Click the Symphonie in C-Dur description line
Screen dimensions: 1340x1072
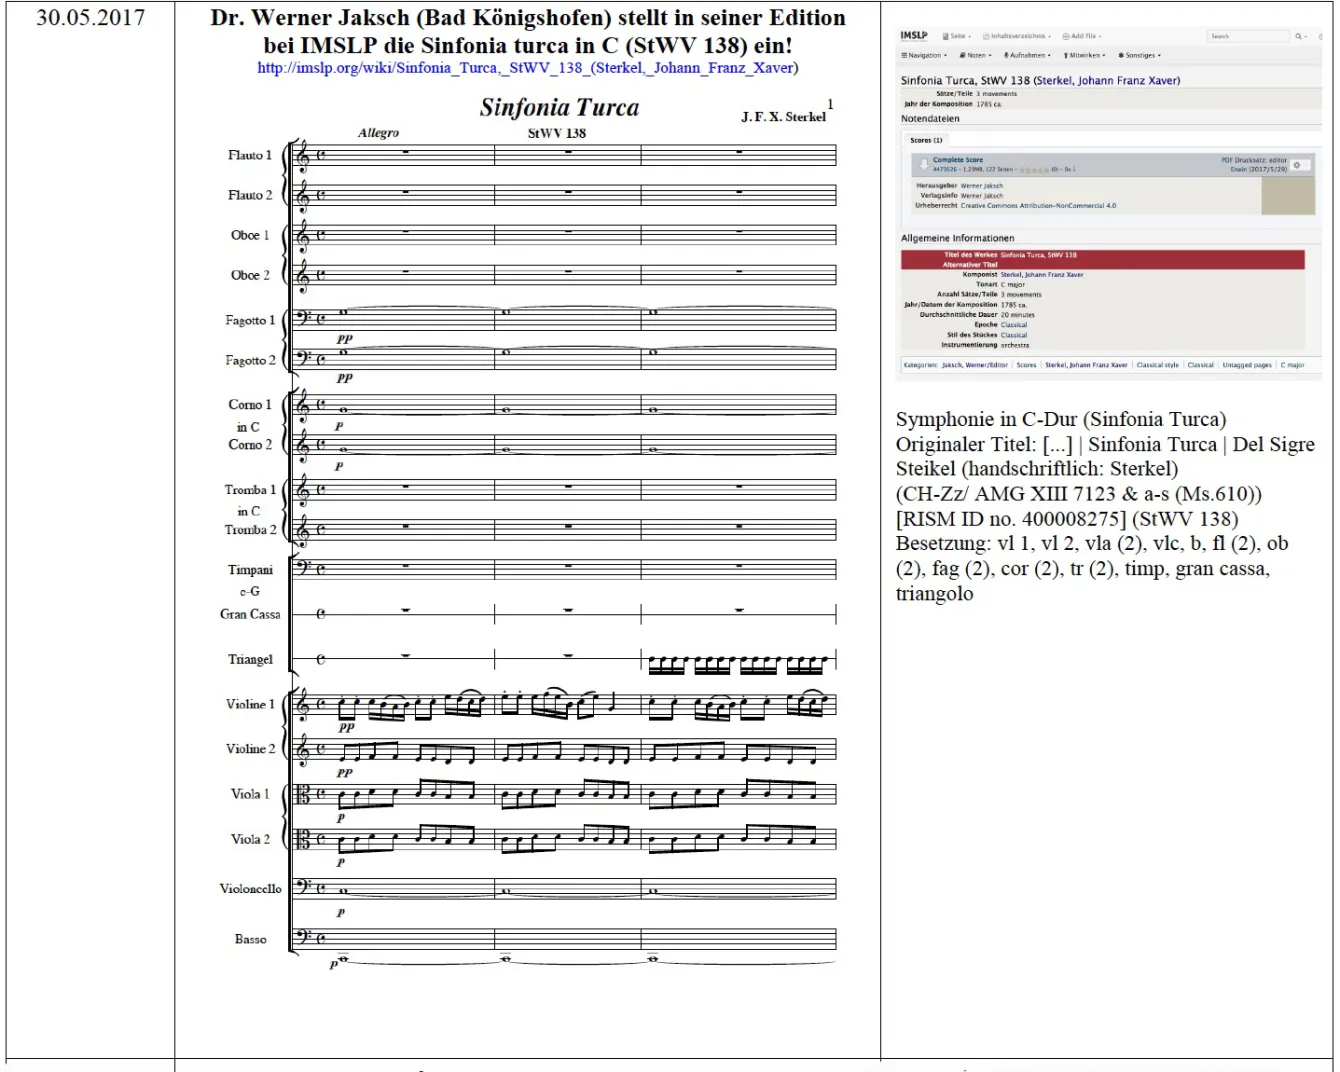pyautogui.click(x=1060, y=420)
